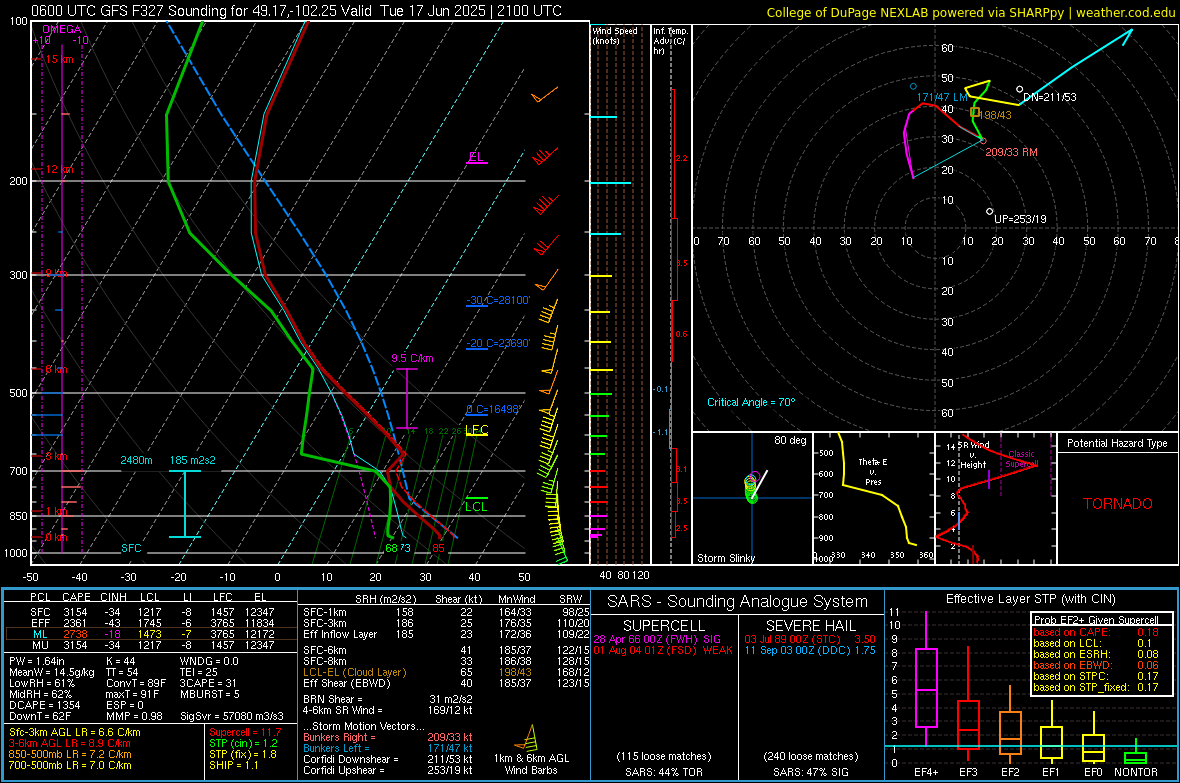Click the UP=253/19 hodograph label
Screen dimensions: 1180x783
tap(1020, 219)
